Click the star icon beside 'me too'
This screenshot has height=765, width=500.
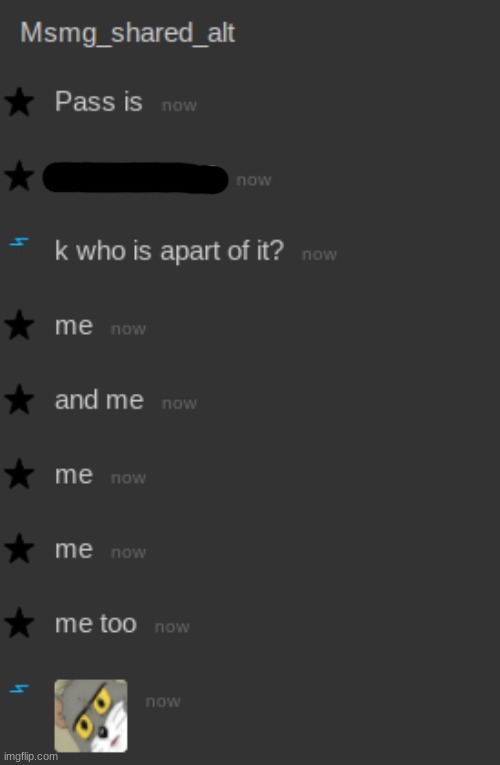tap(19, 623)
